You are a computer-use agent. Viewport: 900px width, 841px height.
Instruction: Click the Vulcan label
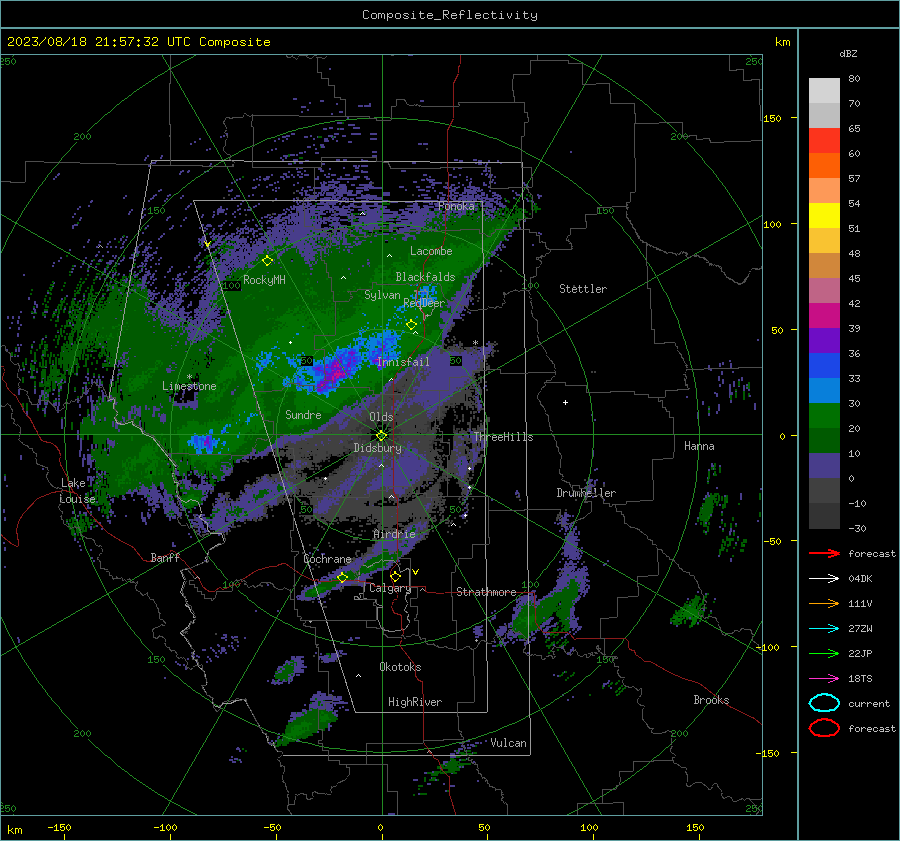tap(508, 743)
